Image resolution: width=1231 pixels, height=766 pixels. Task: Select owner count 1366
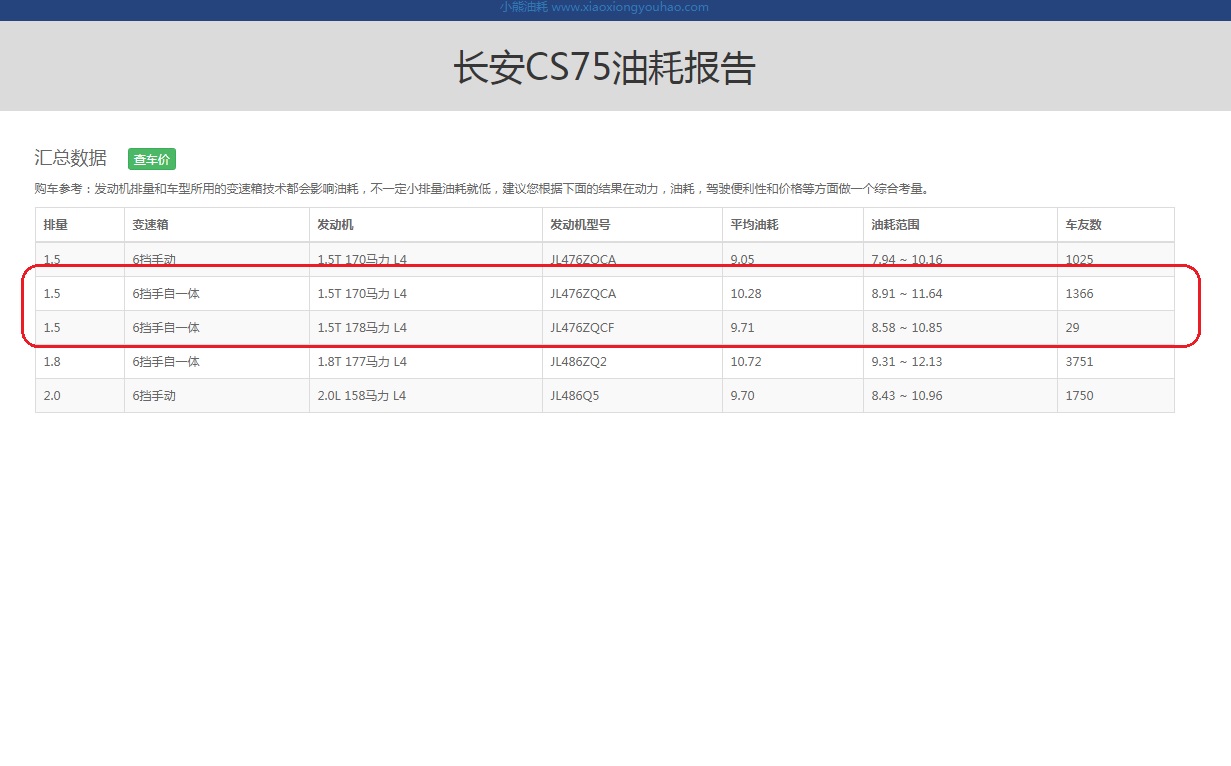(x=1080, y=294)
